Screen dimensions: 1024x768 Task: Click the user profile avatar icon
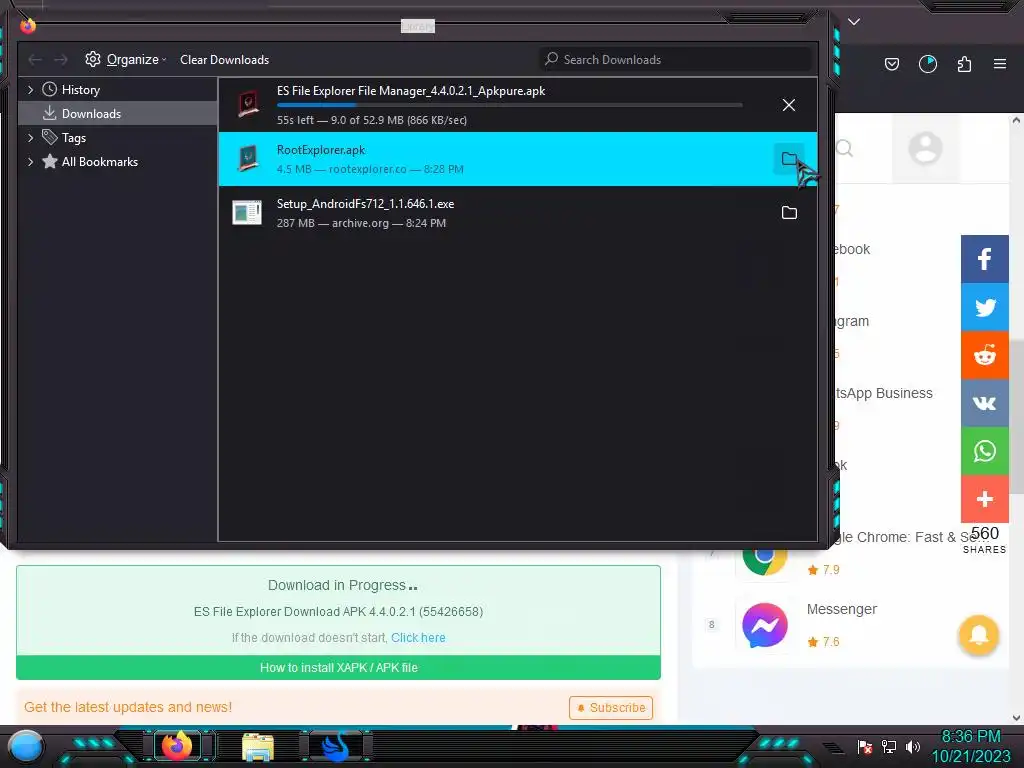(925, 148)
